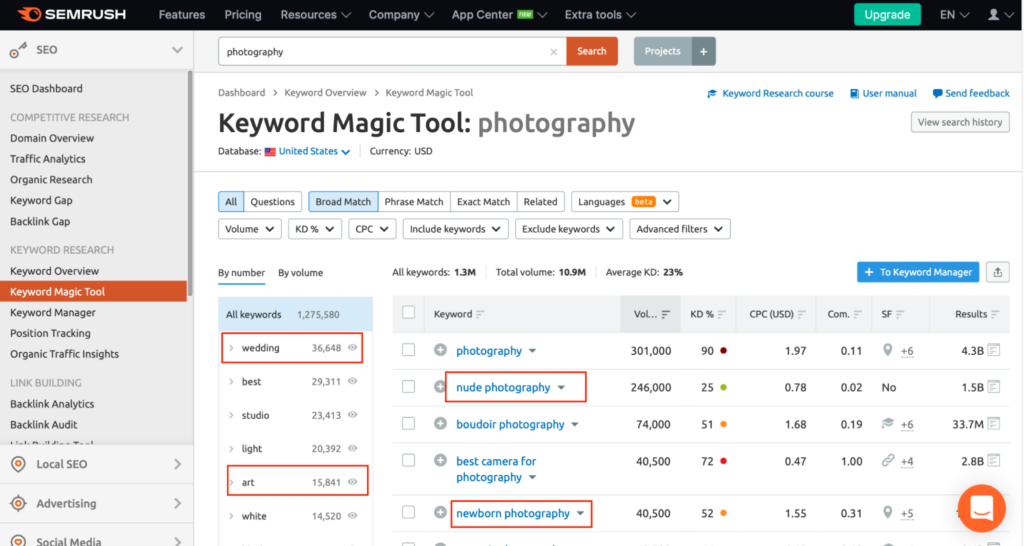Click the sidebar vertical scrollbar
This screenshot has height=546, width=1024.
(190, 183)
